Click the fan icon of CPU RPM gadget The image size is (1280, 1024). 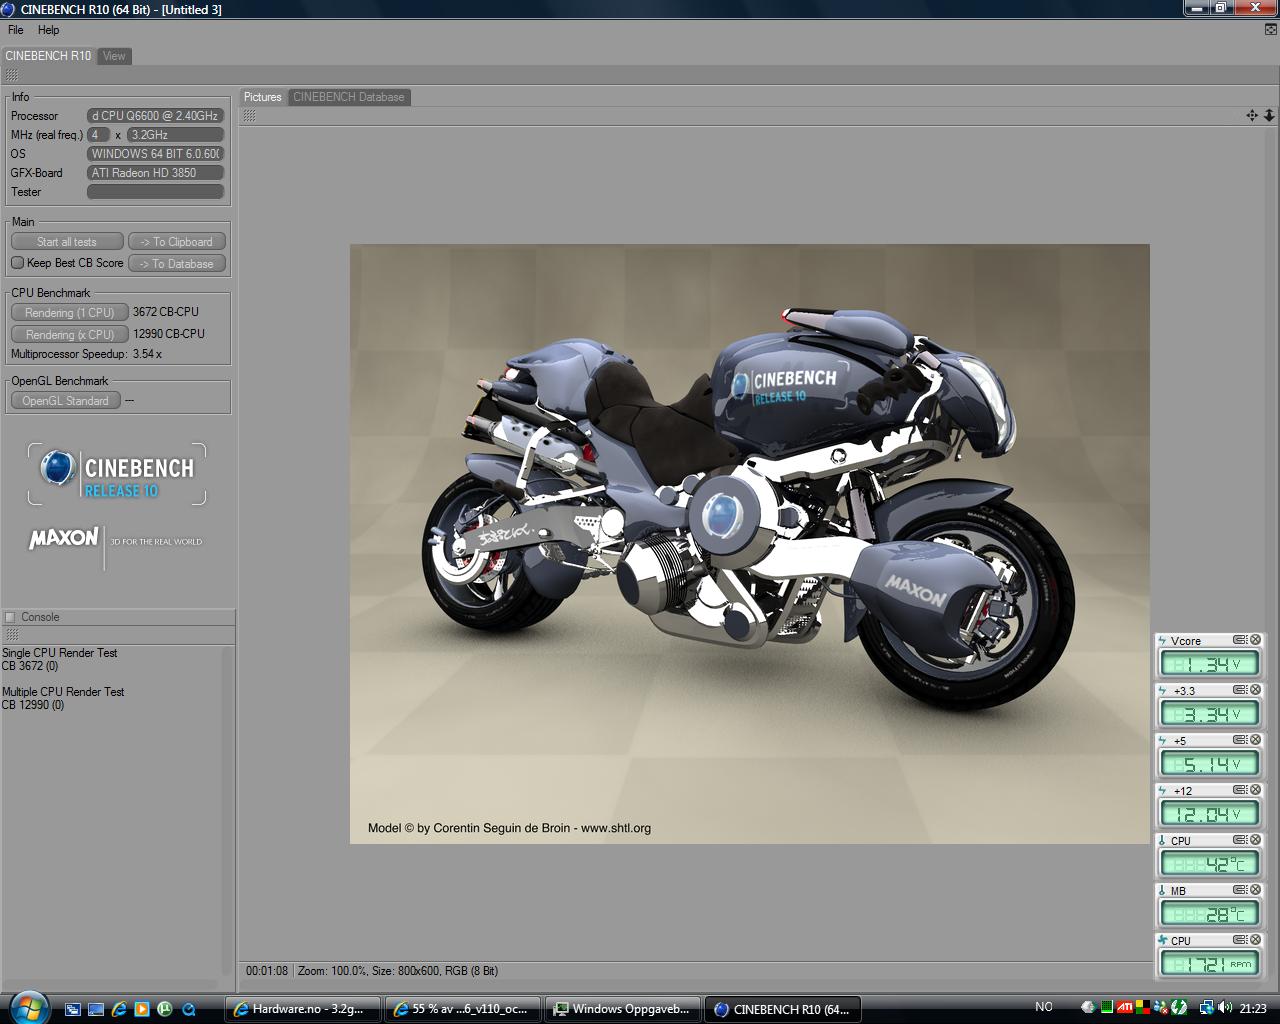pyautogui.click(x=1162, y=940)
